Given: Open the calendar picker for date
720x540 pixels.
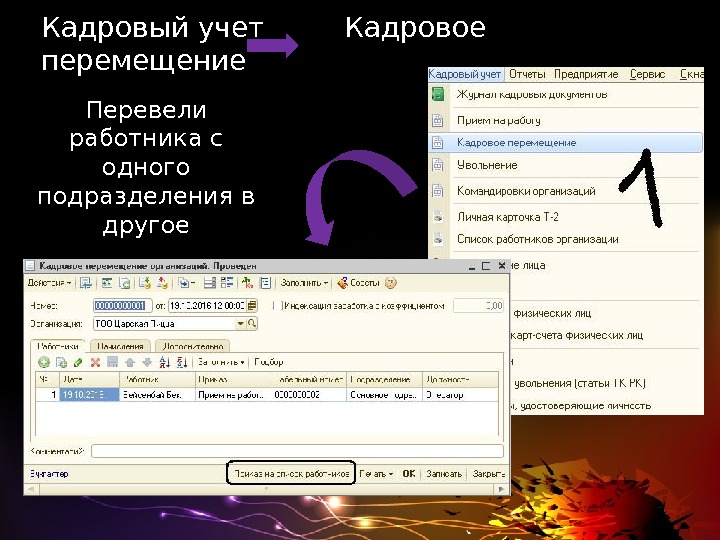Looking at the screenshot, I should pos(252,305).
